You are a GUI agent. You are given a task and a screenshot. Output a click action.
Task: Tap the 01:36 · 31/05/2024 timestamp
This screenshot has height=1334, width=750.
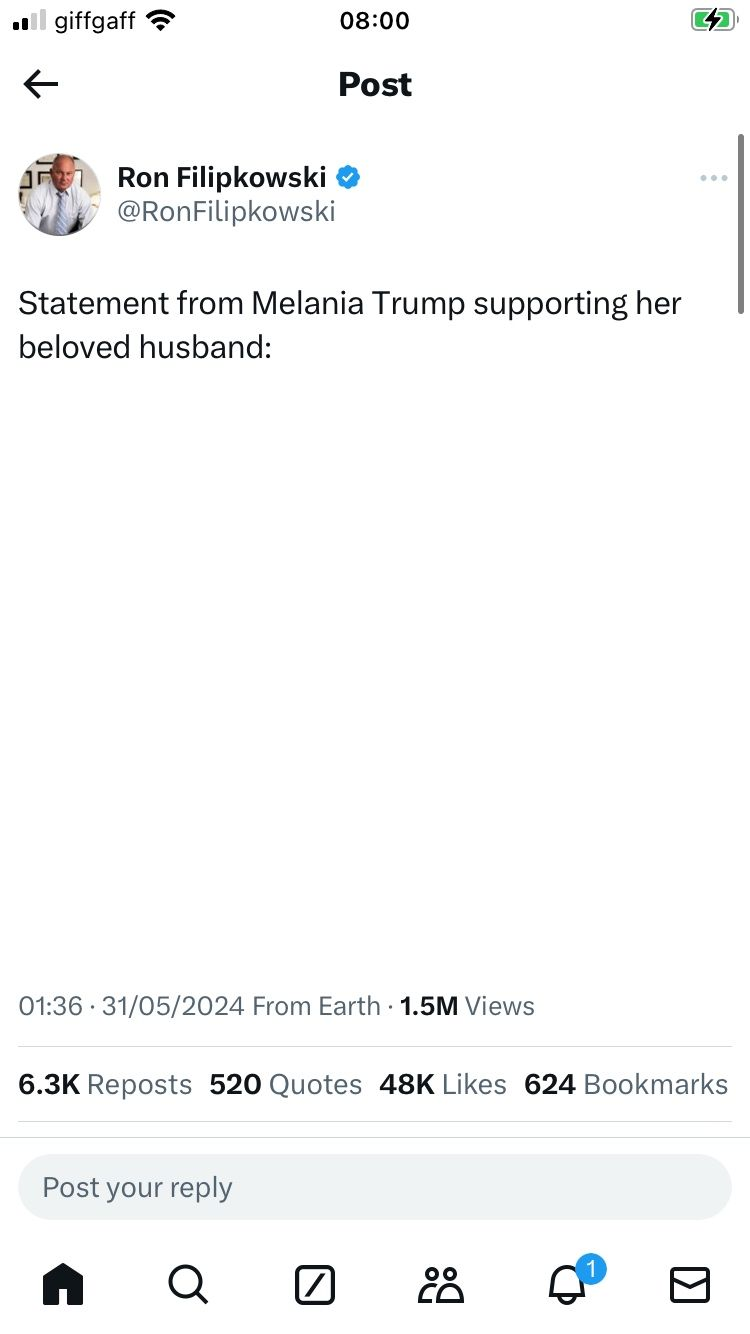(131, 1006)
